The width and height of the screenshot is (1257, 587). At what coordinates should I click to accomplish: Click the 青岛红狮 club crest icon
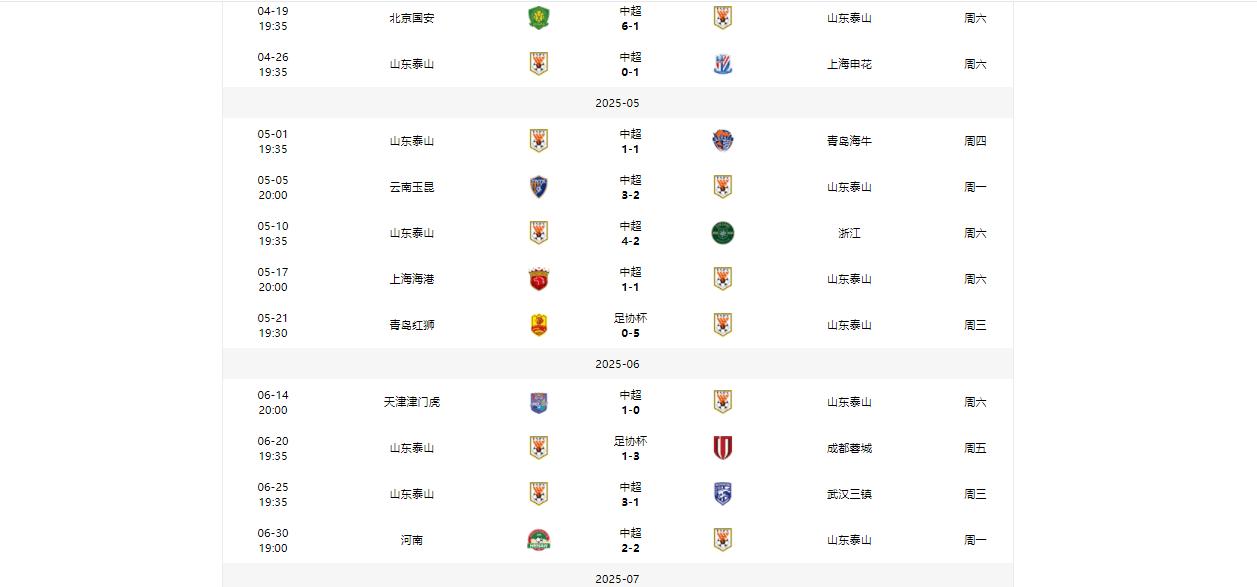539,325
